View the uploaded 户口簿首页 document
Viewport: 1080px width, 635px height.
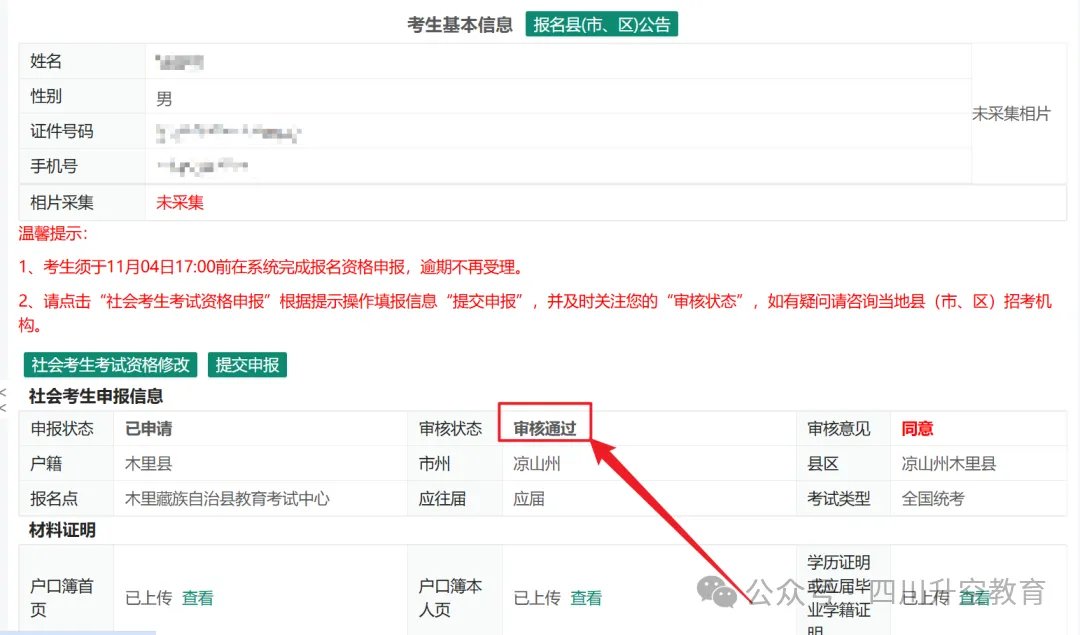[198, 598]
